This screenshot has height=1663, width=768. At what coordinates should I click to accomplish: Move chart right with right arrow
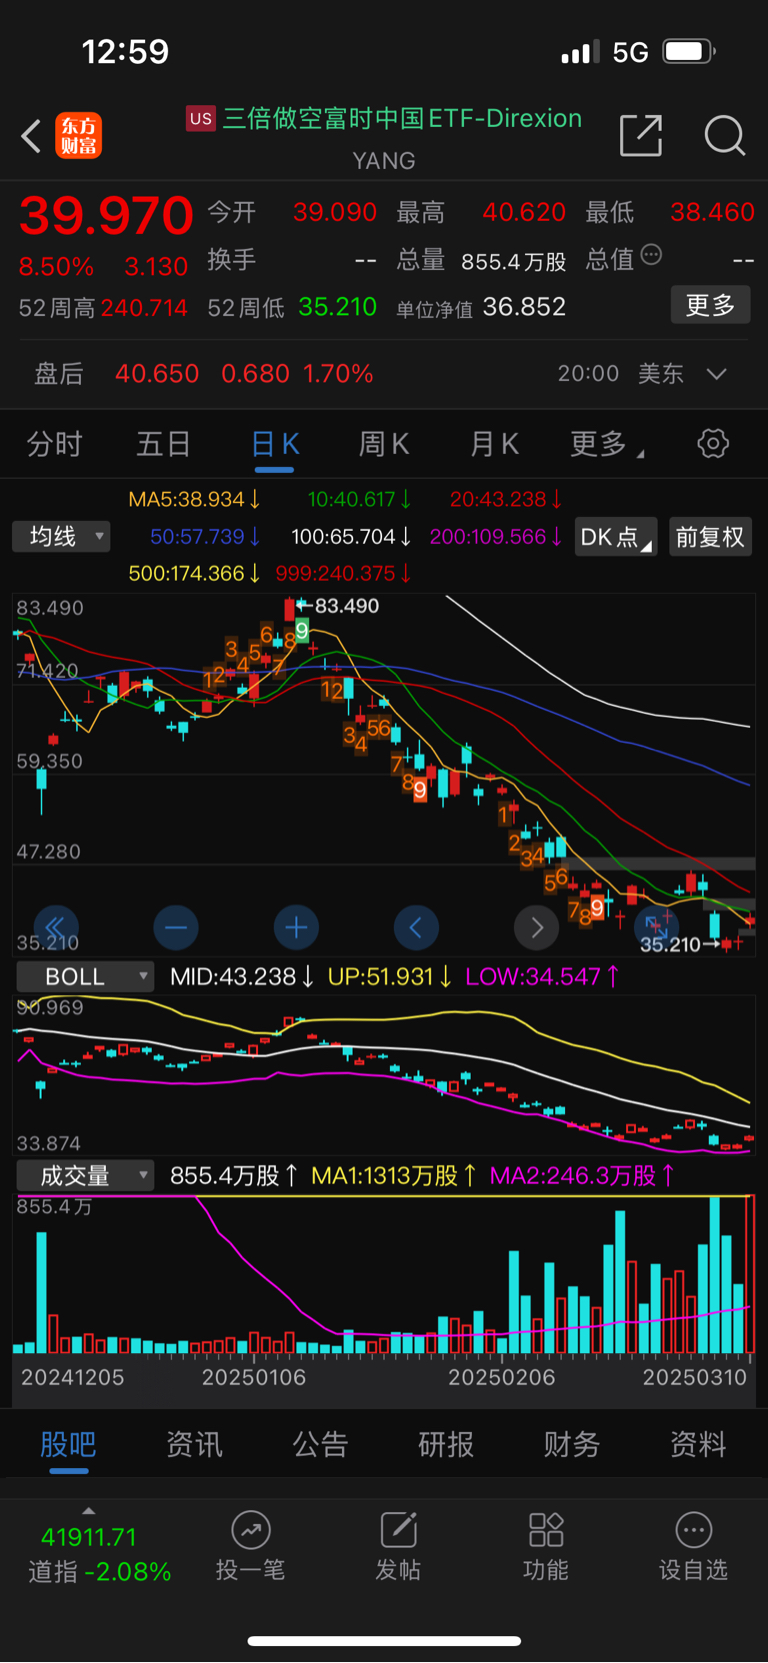pos(537,928)
